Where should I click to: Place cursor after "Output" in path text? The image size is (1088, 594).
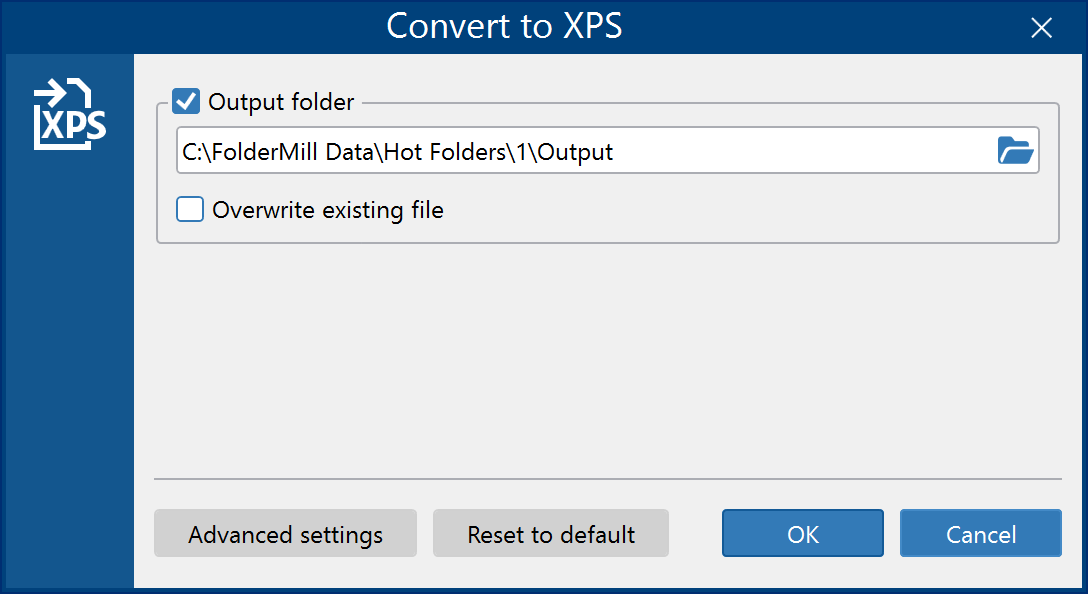click(615, 151)
